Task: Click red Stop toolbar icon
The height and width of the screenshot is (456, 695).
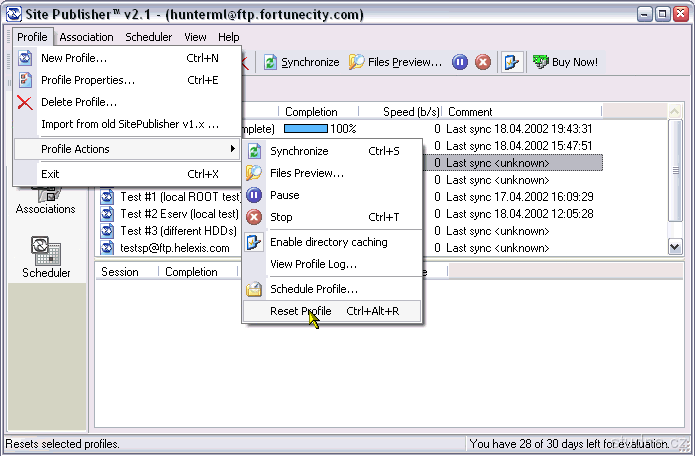Action: (x=483, y=62)
